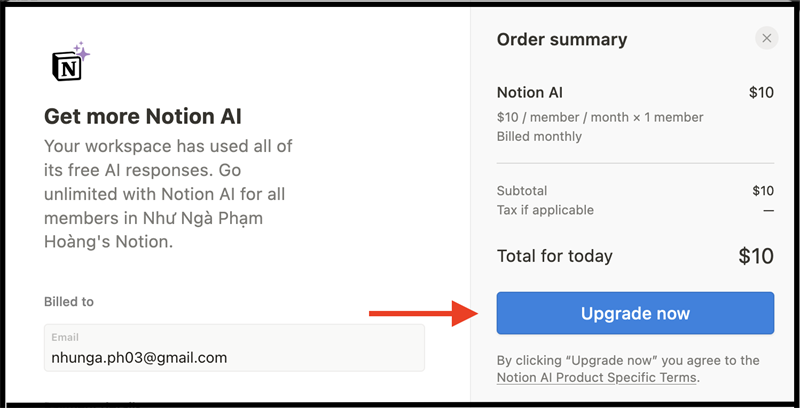Click the Subtotal $10 amount
Viewport: 800px width, 408px height.
click(763, 190)
